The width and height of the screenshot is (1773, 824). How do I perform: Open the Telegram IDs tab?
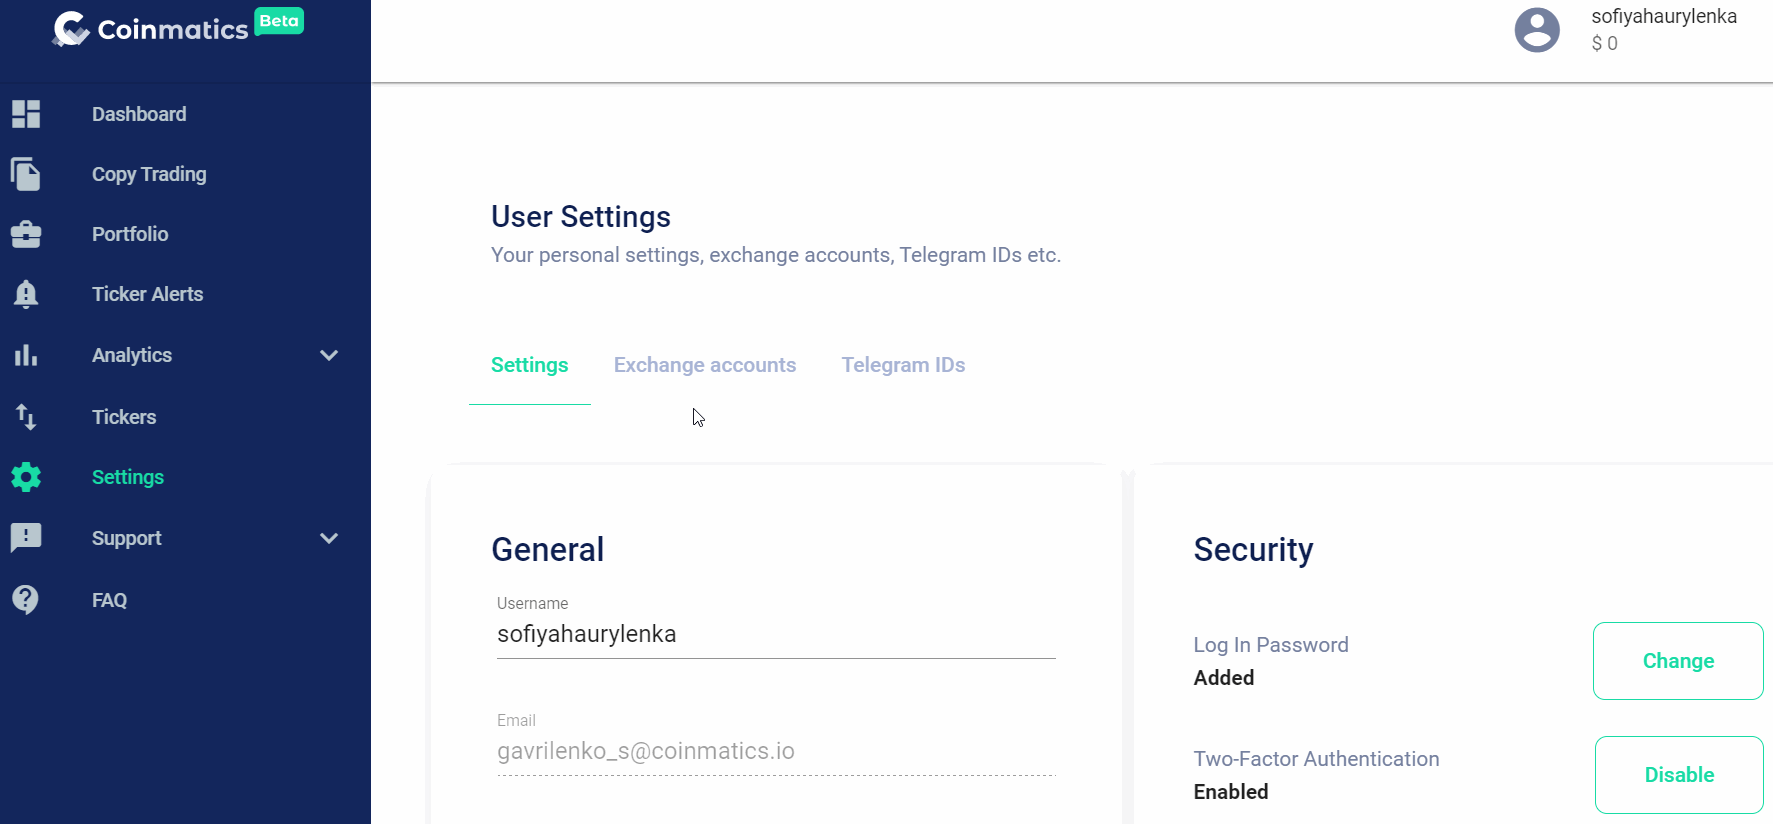click(903, 365)
